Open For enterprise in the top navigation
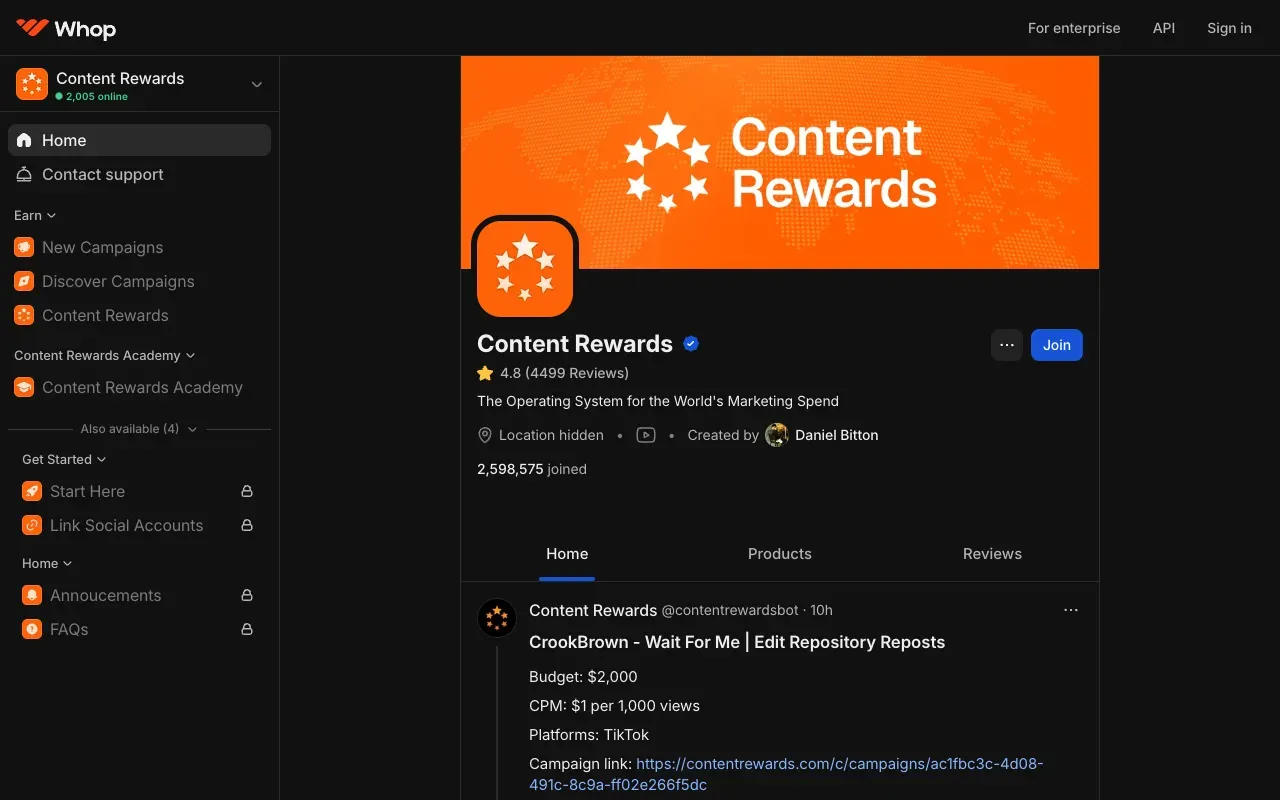Image resolution: width=1280 pixels, height=800 pixels. point(1074,28)
